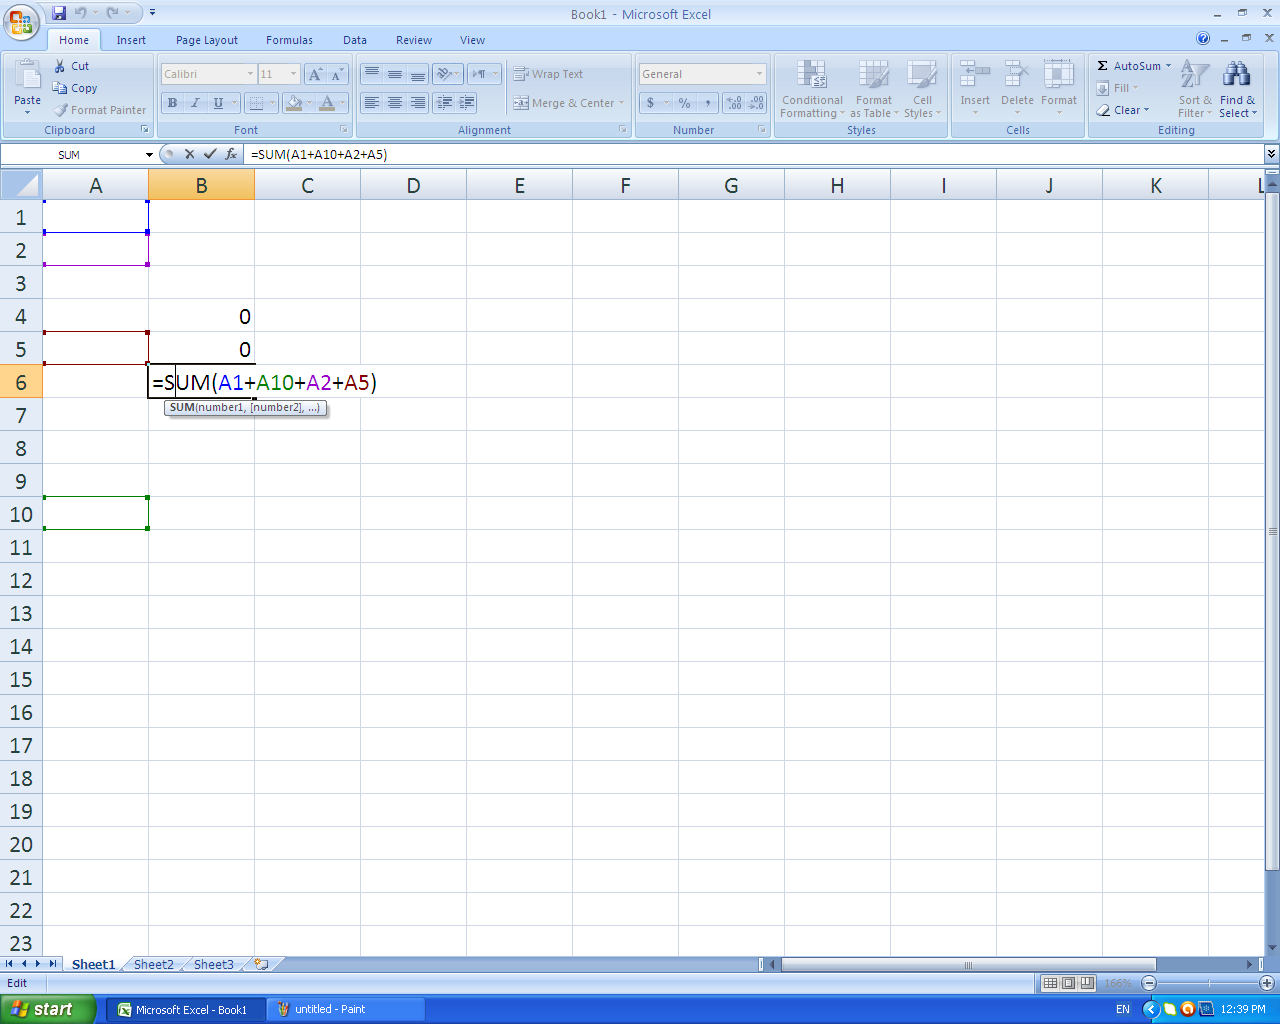Toggle Bold formatting button
The width and height of the screenshot is (1280, 1024).
click(172, 103)
